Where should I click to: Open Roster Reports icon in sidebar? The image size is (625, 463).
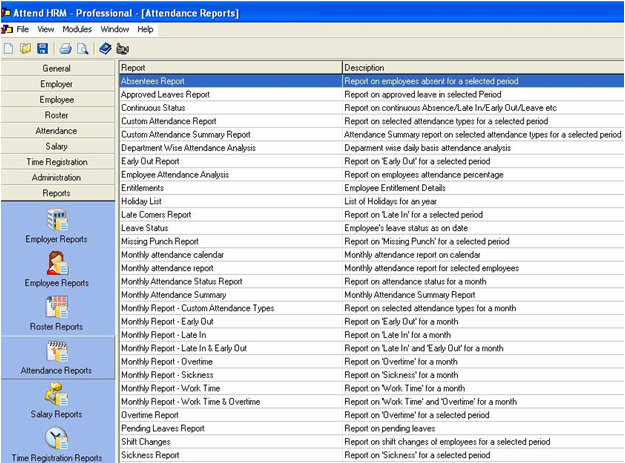tap(57, 307)
